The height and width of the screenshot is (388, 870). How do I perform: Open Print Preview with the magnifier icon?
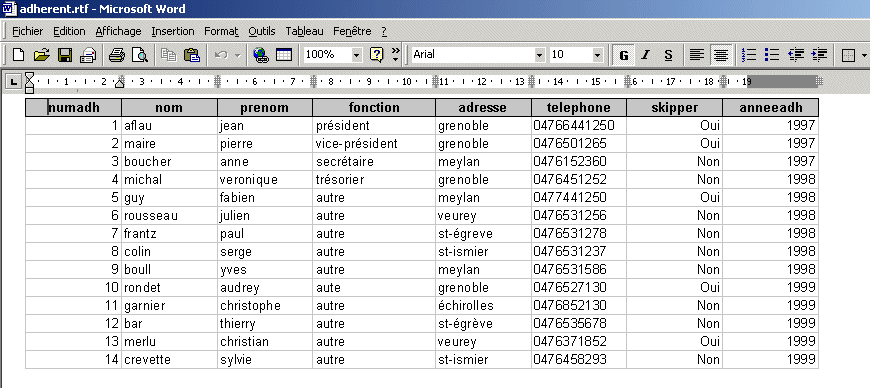[140, 54]
